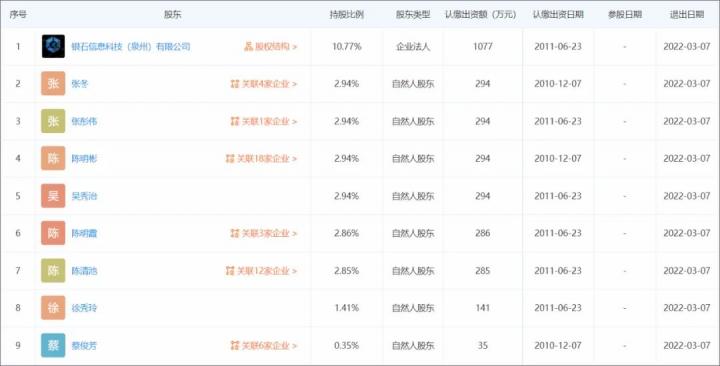
Task: Select 2010-12-07 date in 蔡俊芳 row
Action: pos(558,346)
